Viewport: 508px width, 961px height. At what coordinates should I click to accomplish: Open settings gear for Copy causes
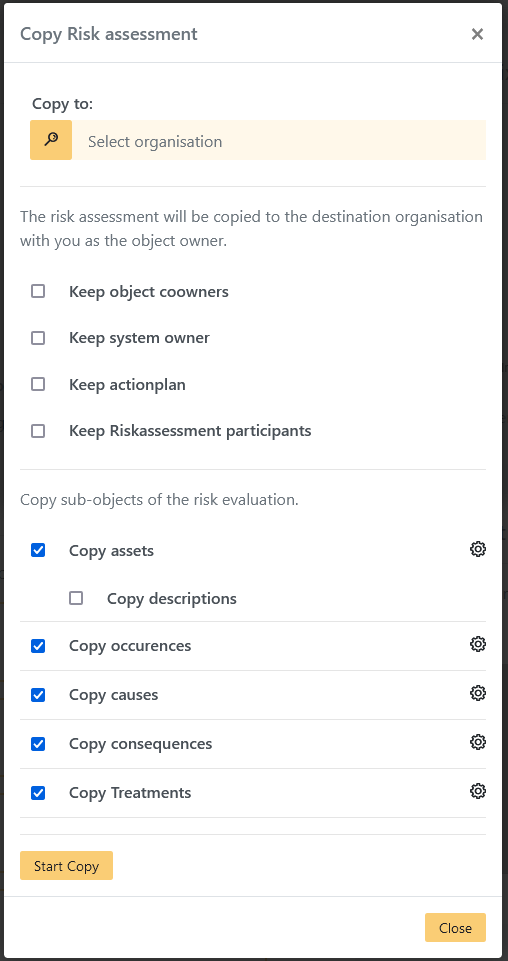coord(478,693)
